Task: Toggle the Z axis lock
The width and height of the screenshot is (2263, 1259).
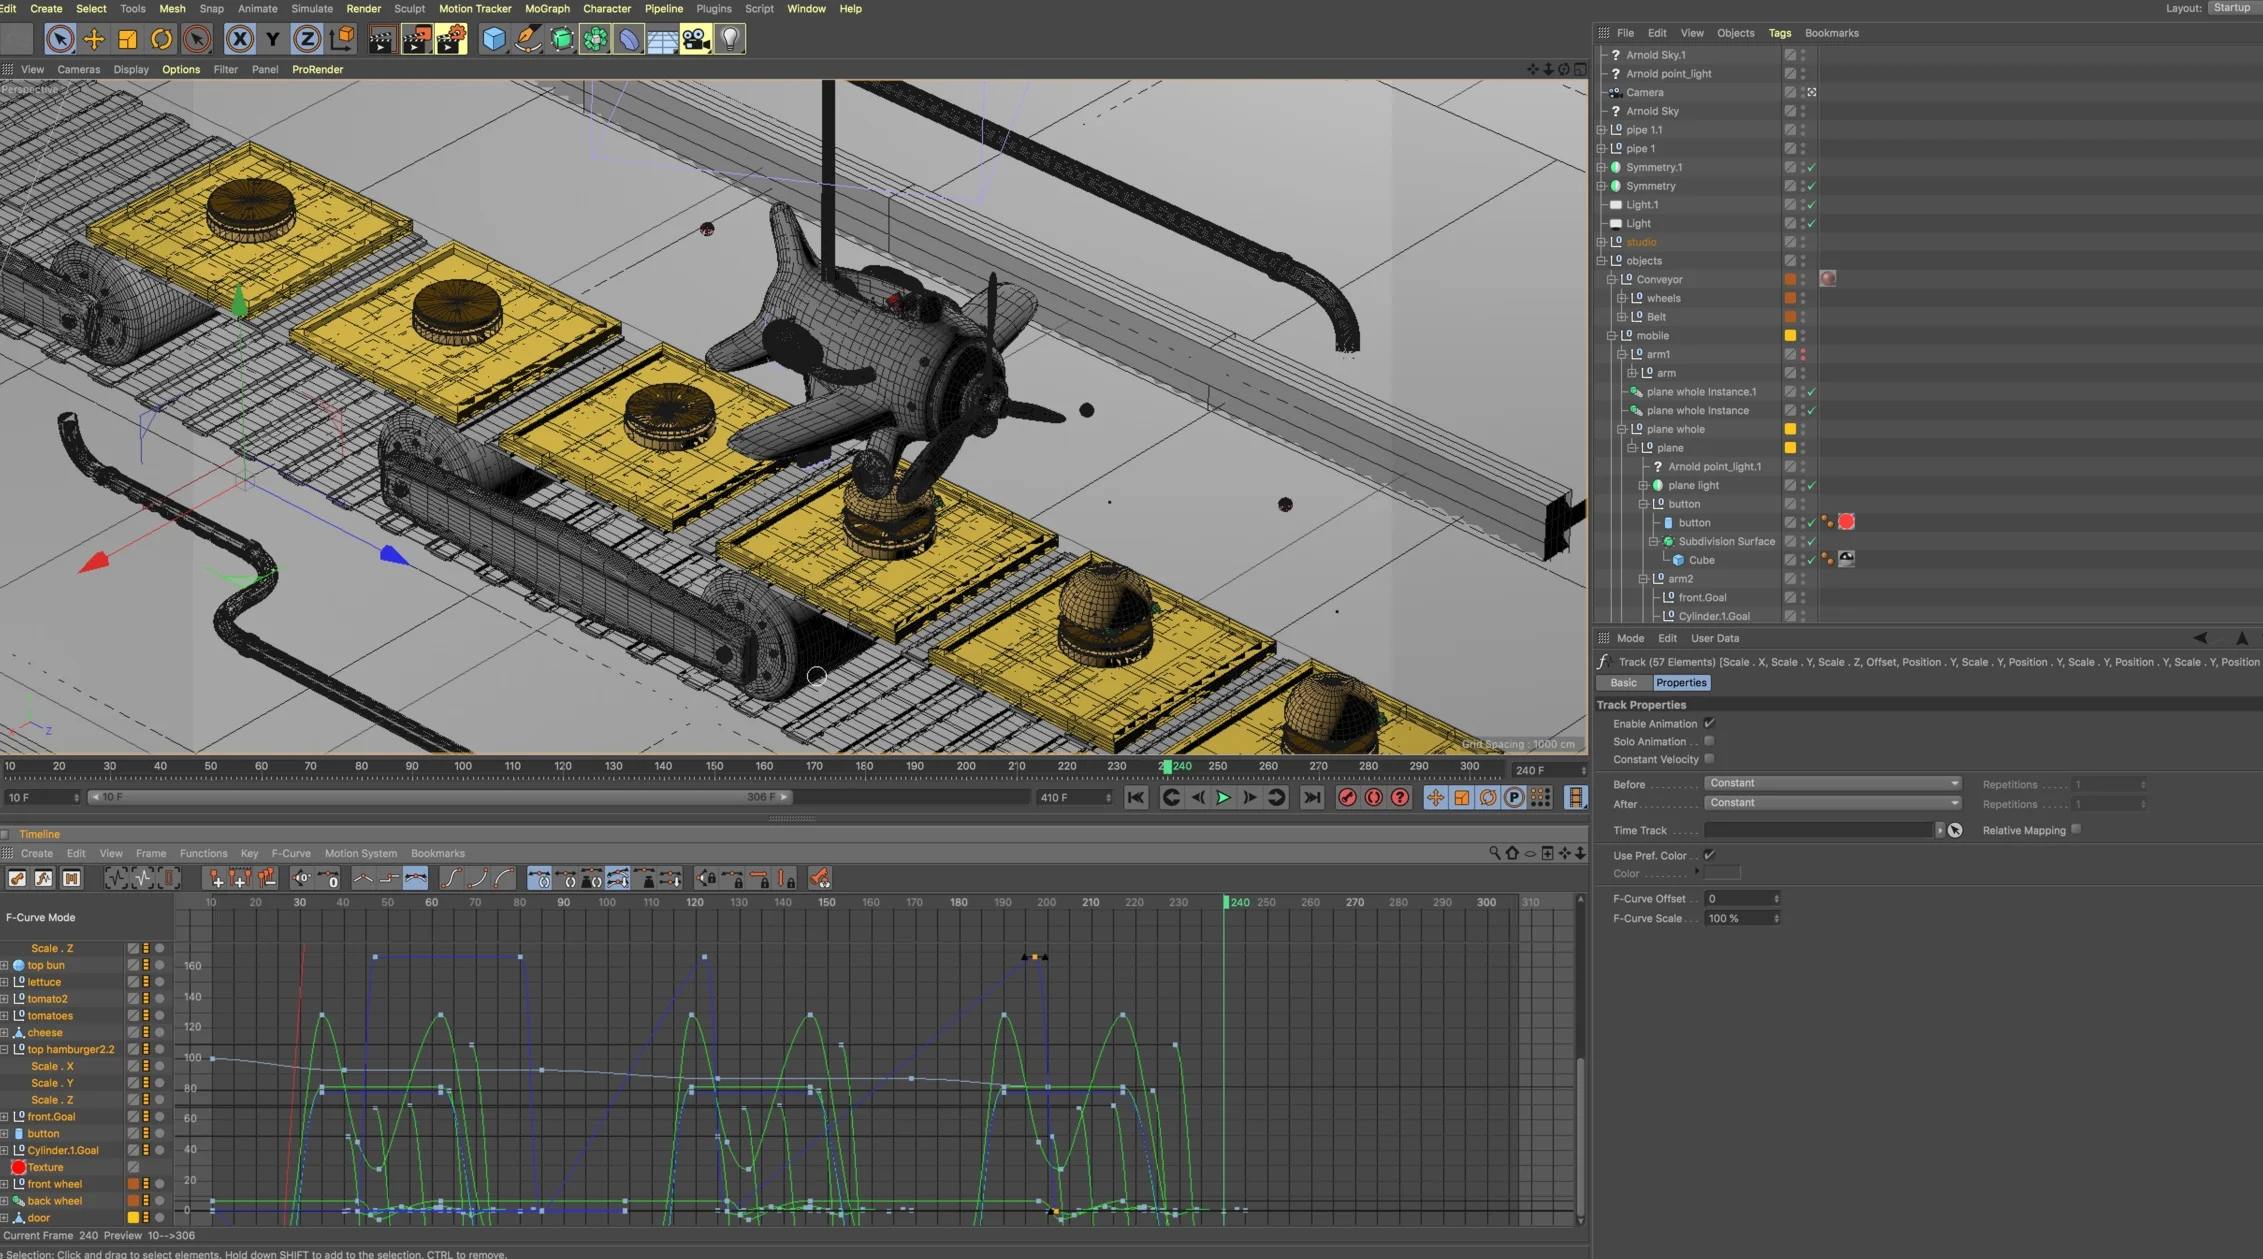Action: (307, 39)
